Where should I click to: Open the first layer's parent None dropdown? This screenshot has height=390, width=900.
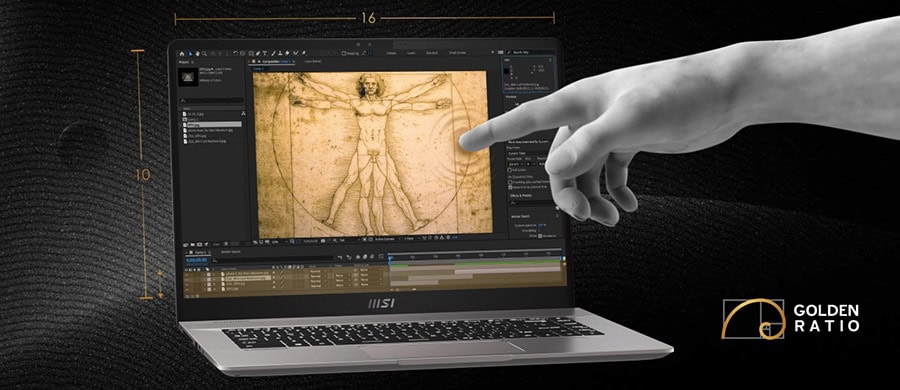(371, 270)
